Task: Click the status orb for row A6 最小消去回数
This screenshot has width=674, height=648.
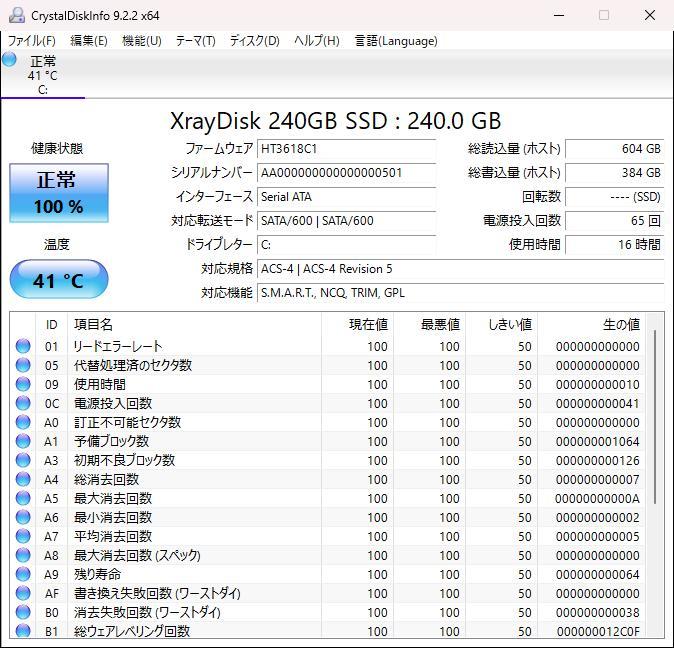Action: coord(23,517)
